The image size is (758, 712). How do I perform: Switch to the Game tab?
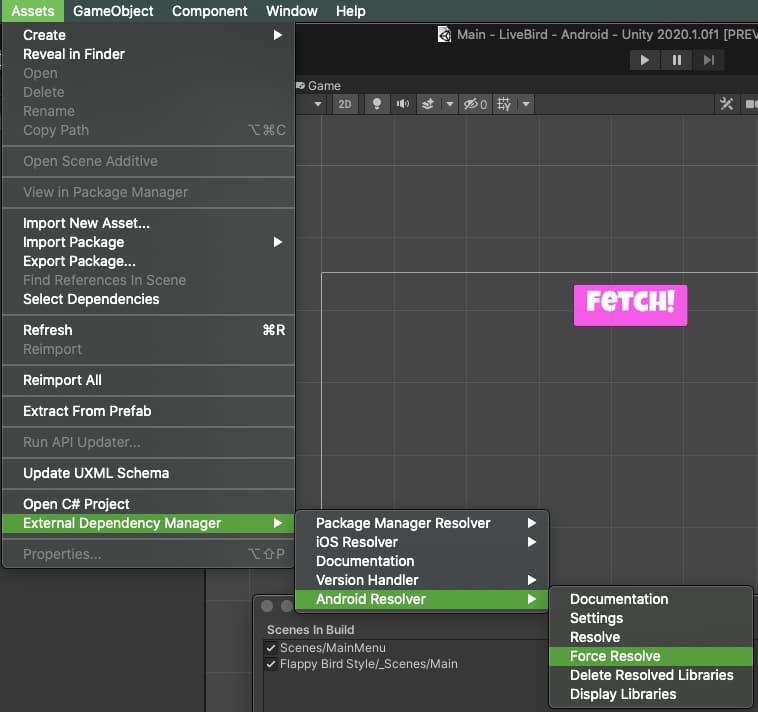click(319, 86)
